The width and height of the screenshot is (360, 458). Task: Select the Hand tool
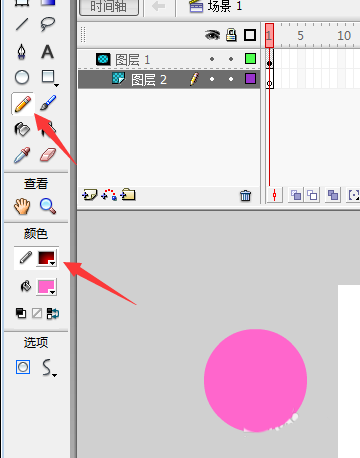pos(22,206)
